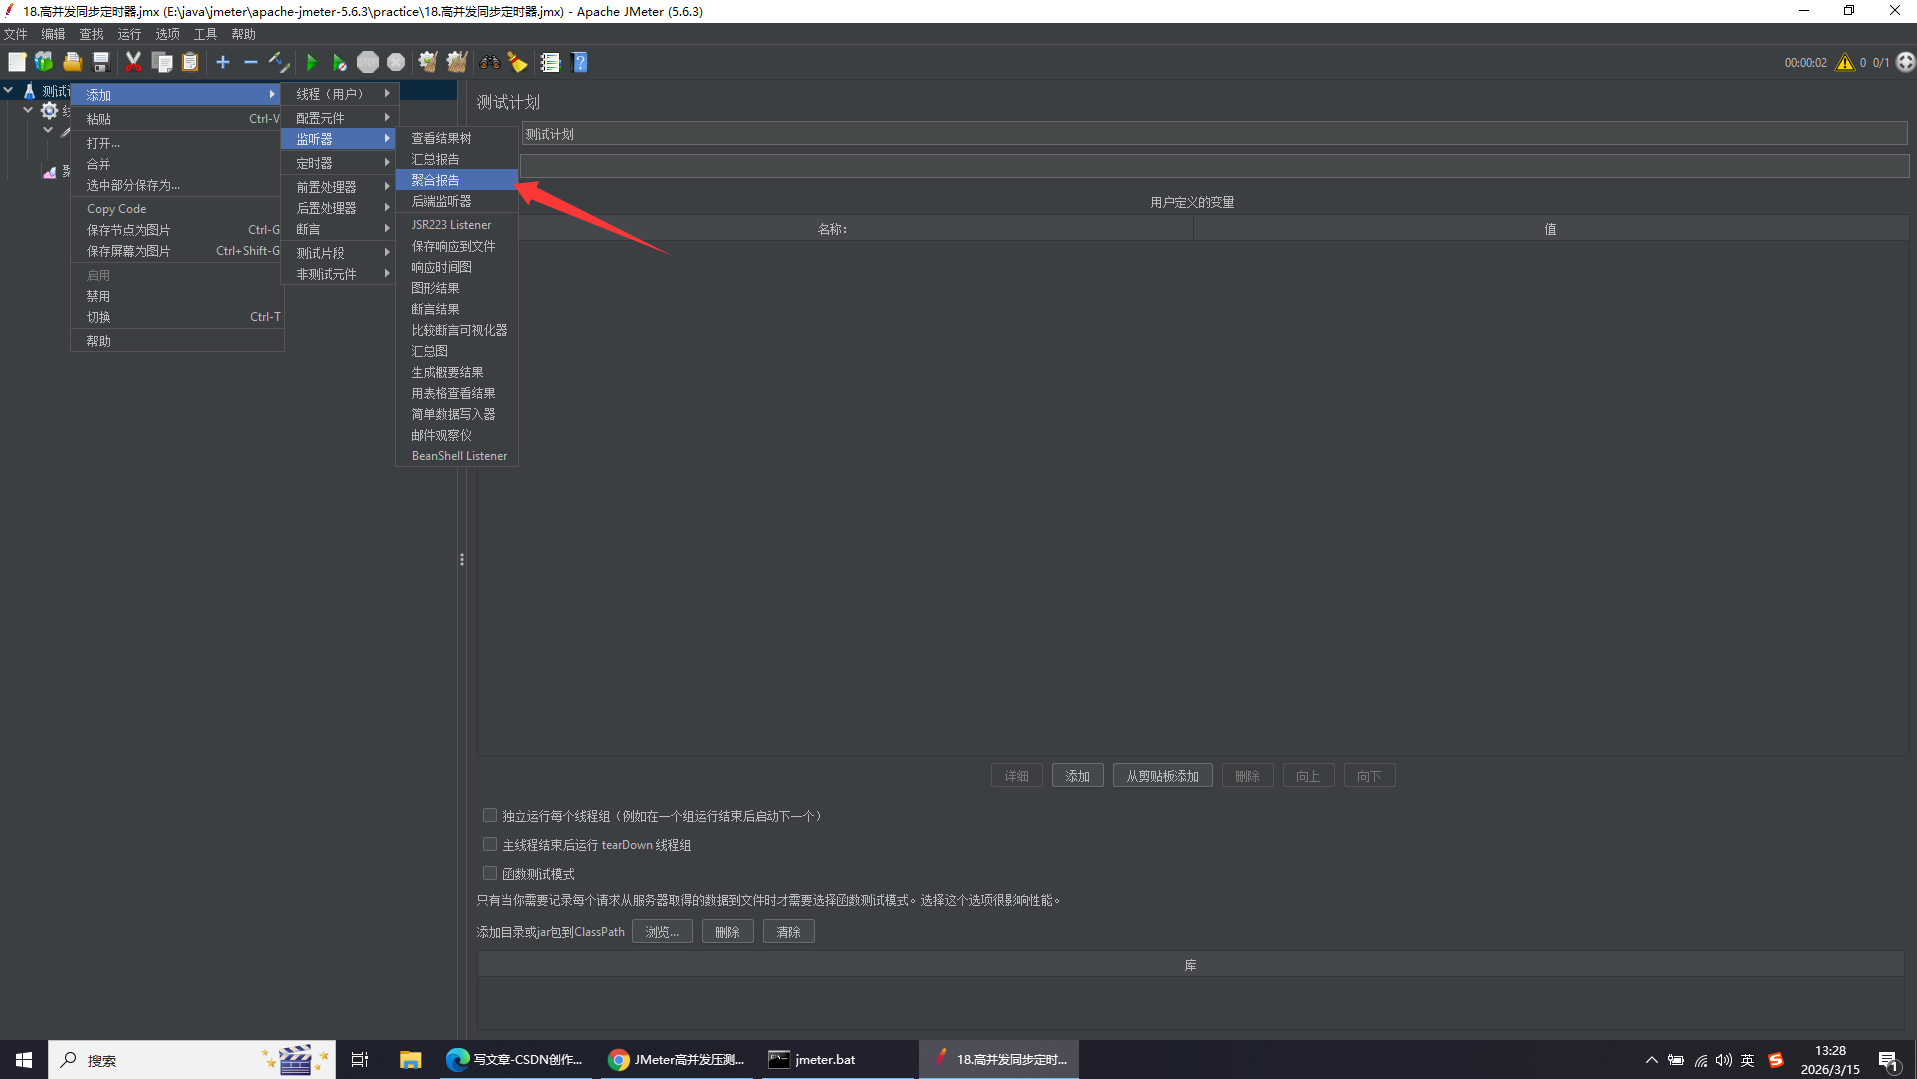Select 聚合报告 from the listener menu
This screenshot has height=1079, width=1917.
[457, 180]
